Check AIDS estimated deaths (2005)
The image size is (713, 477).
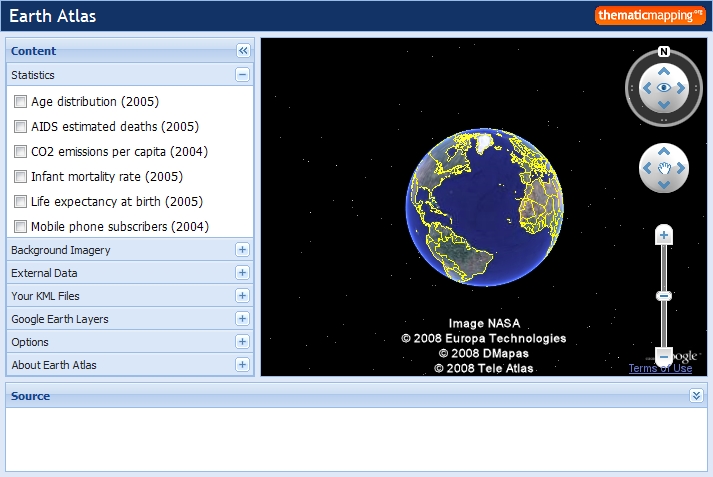tap(20, 126)
